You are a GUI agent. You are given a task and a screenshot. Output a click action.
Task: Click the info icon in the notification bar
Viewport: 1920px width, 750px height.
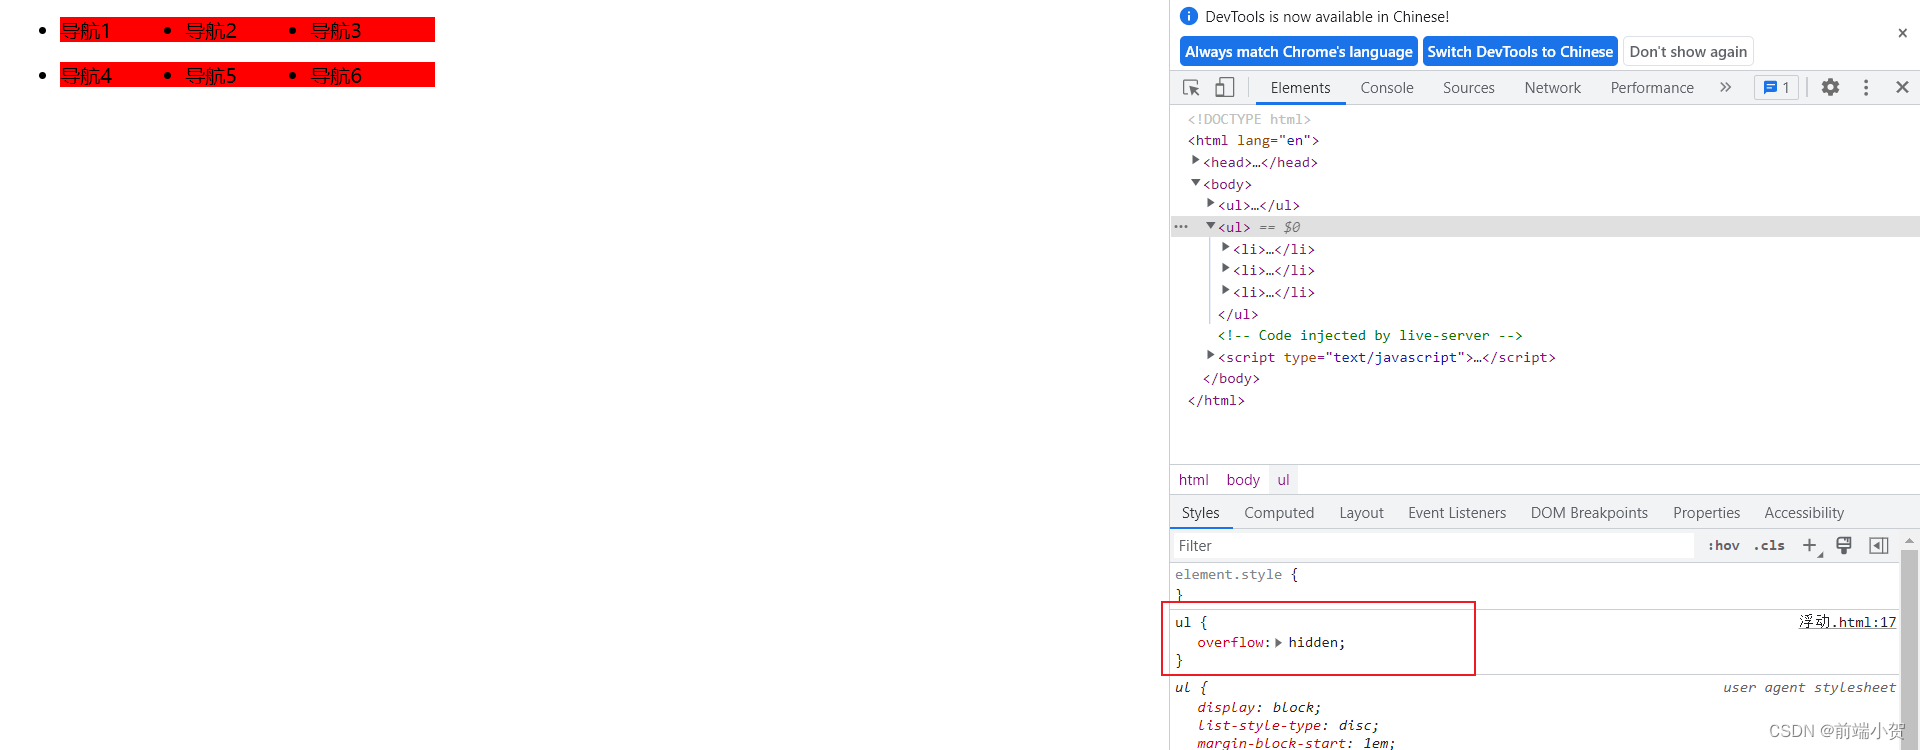tap(1189, 16)
